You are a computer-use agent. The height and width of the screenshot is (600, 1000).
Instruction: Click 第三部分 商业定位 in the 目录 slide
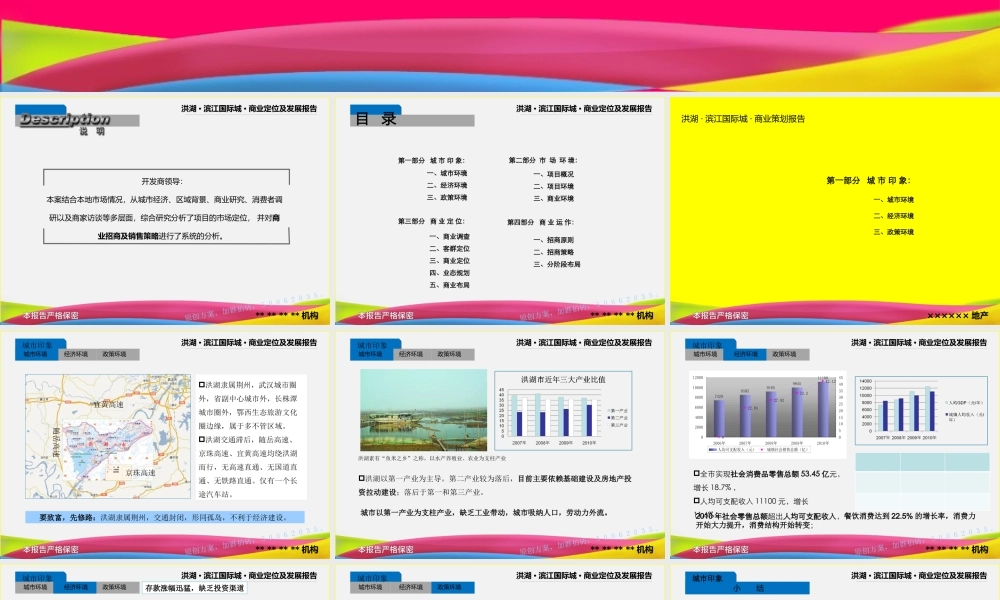[x=431, y=221]
